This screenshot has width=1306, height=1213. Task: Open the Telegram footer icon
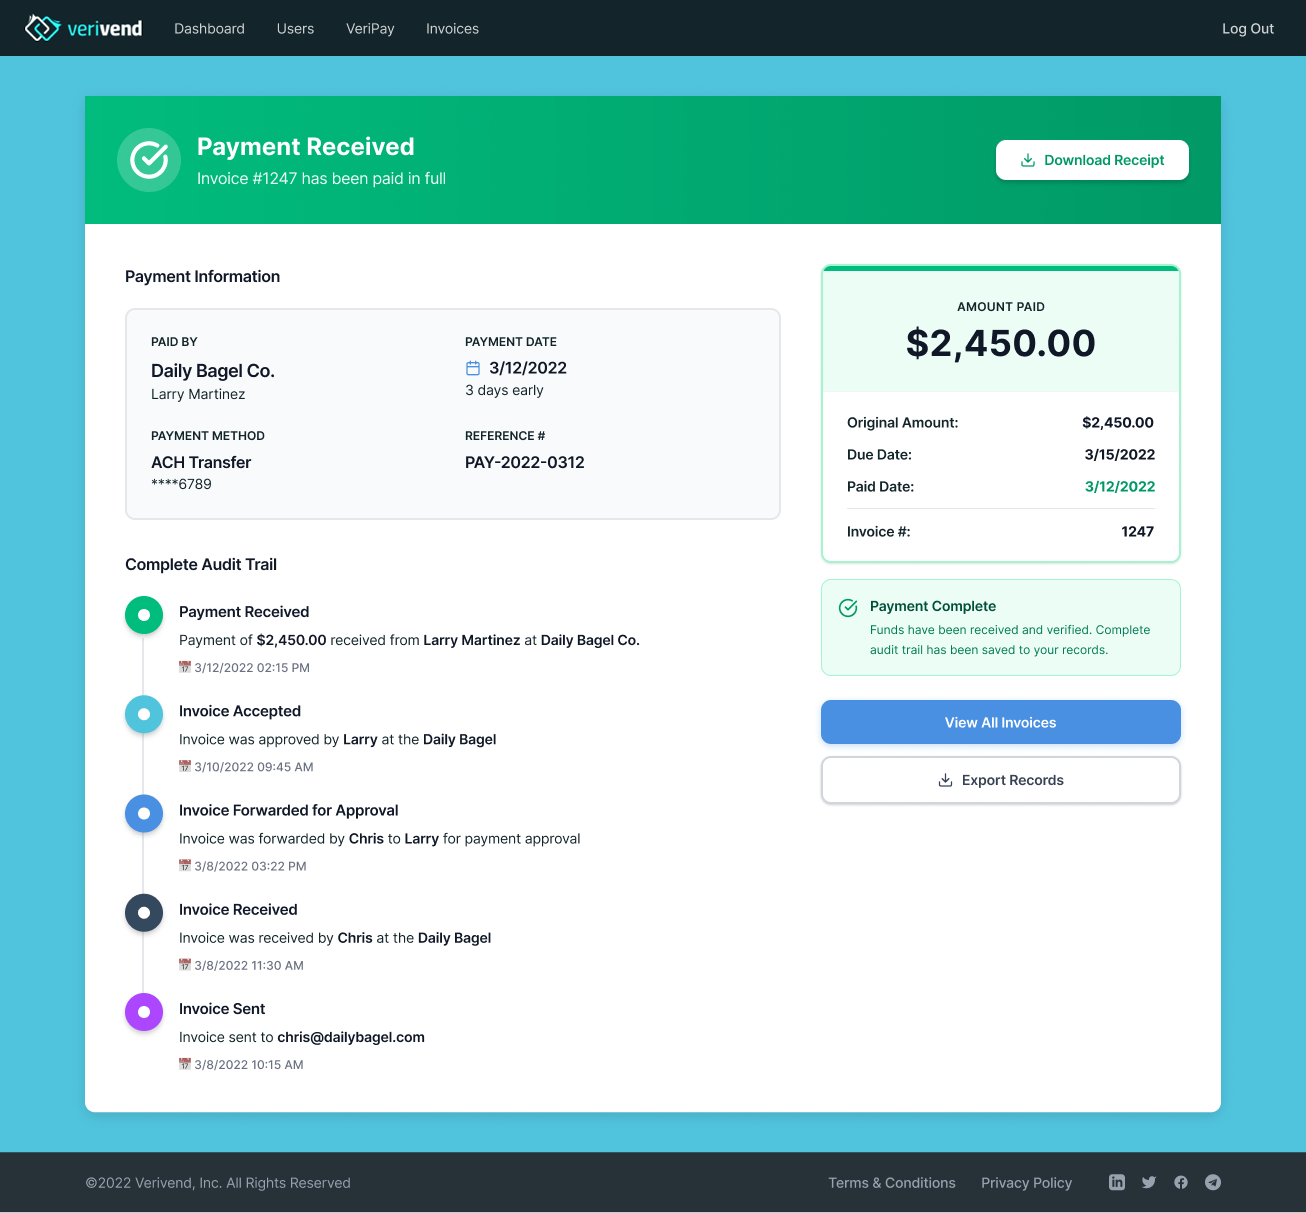click(1213, 1182)
